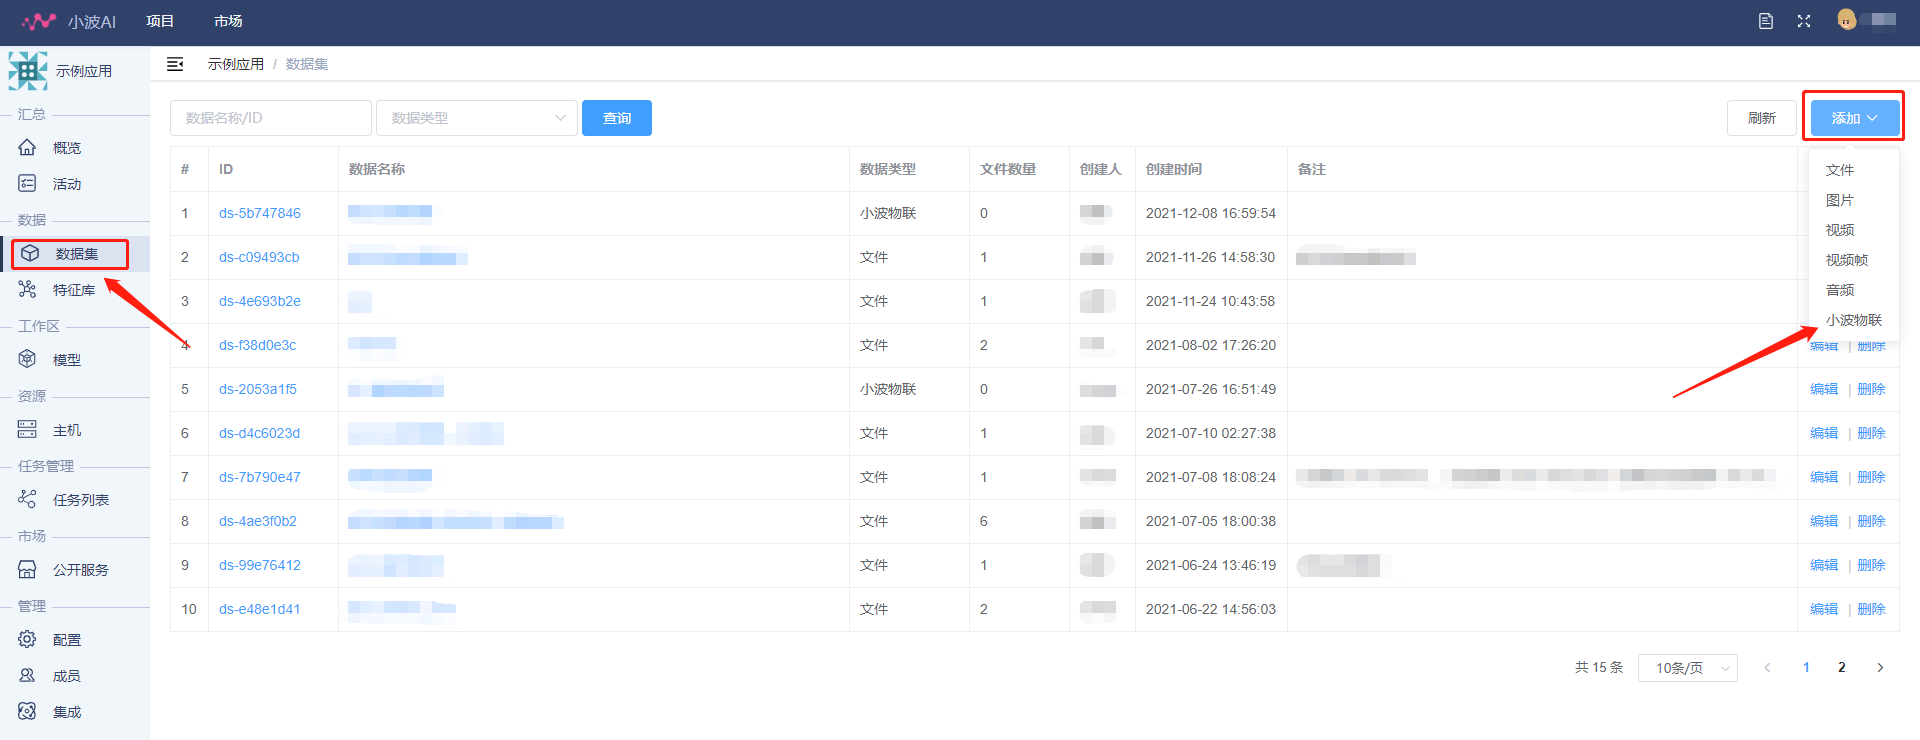Click 编辑 for ds-2053a1f5 row
Viewport: 1920px width, 740px height.
[x=1824, y=389]
